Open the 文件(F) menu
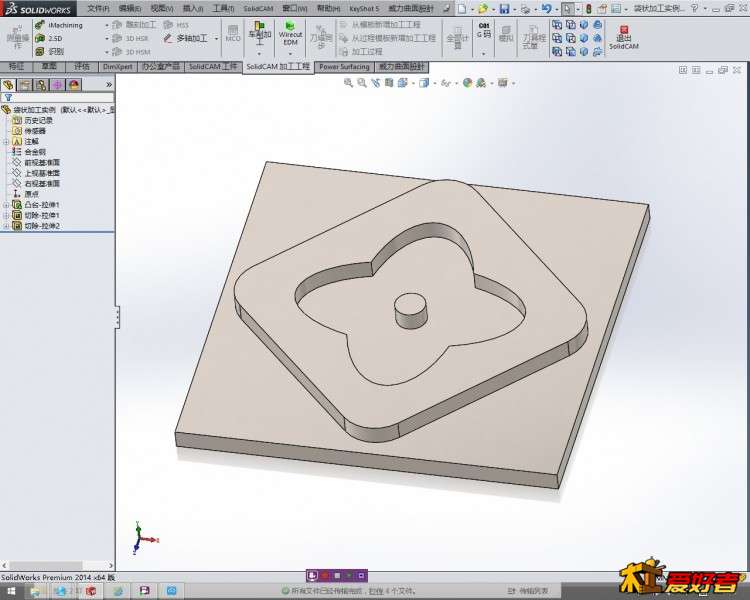The height and width of the screenshot is (600, 750). 98,8
